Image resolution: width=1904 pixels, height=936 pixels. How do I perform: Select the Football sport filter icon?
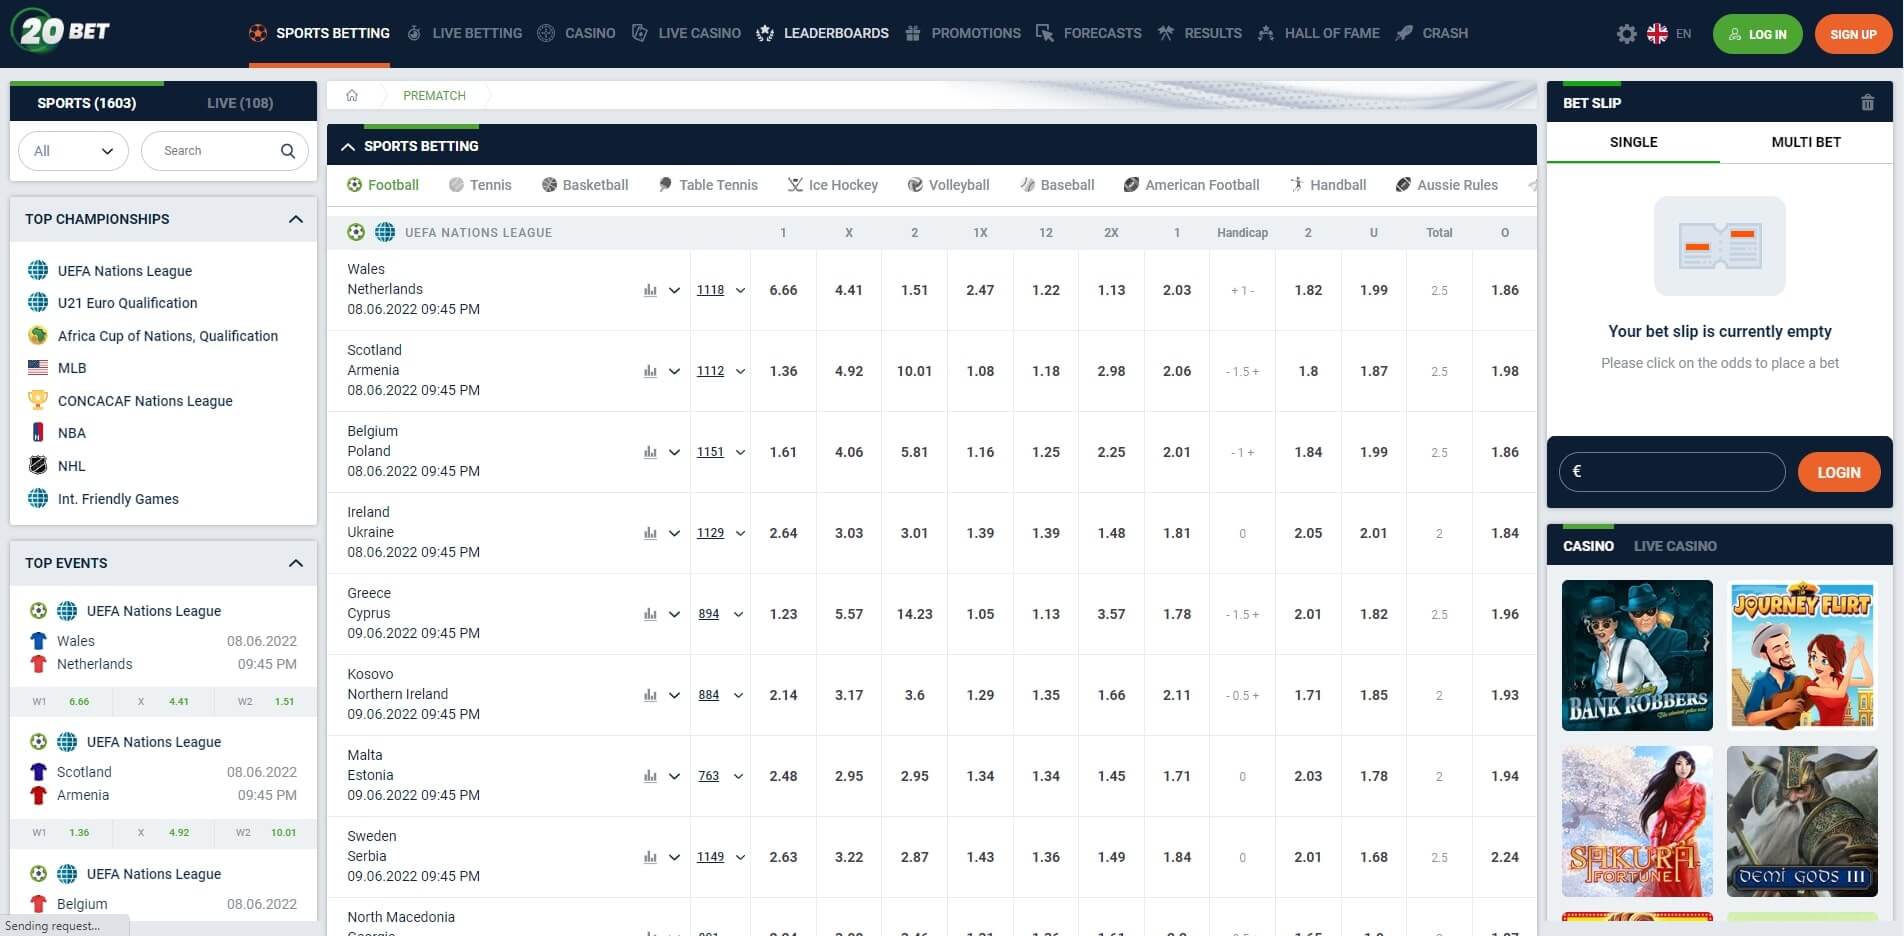coord(355,184)
